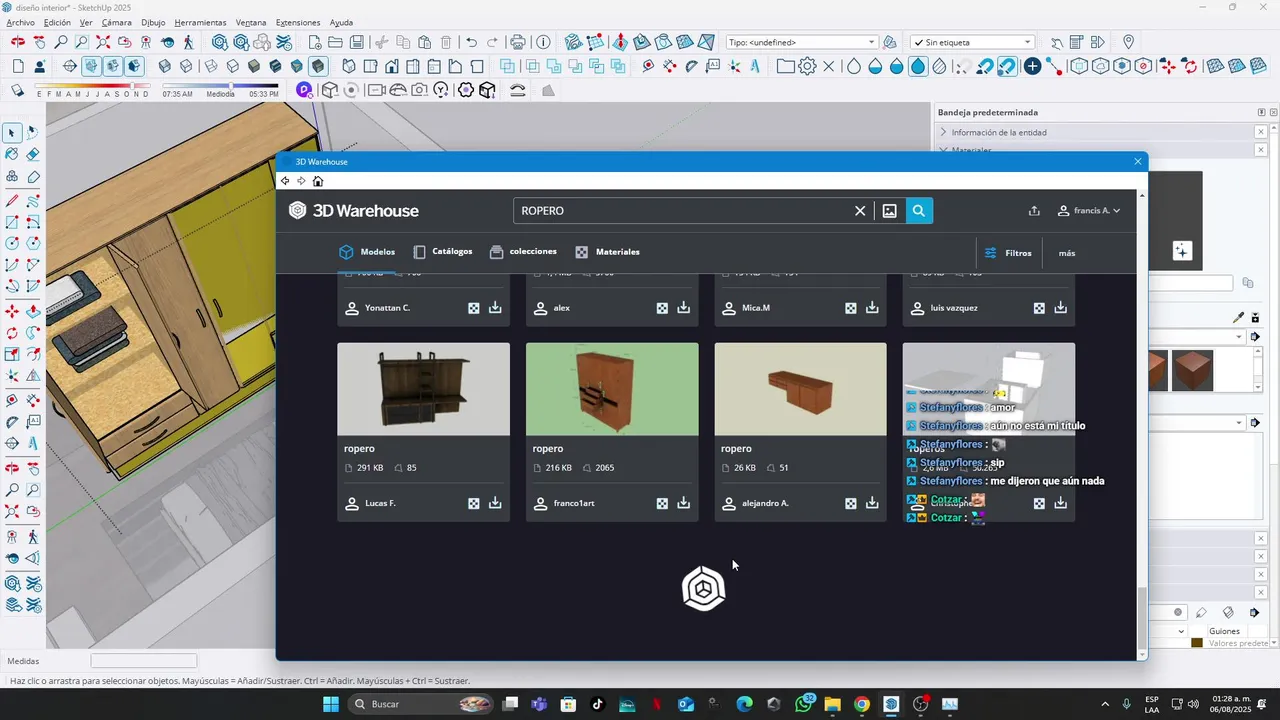Click the Undo arrow in top toolbar

[471, 42]
